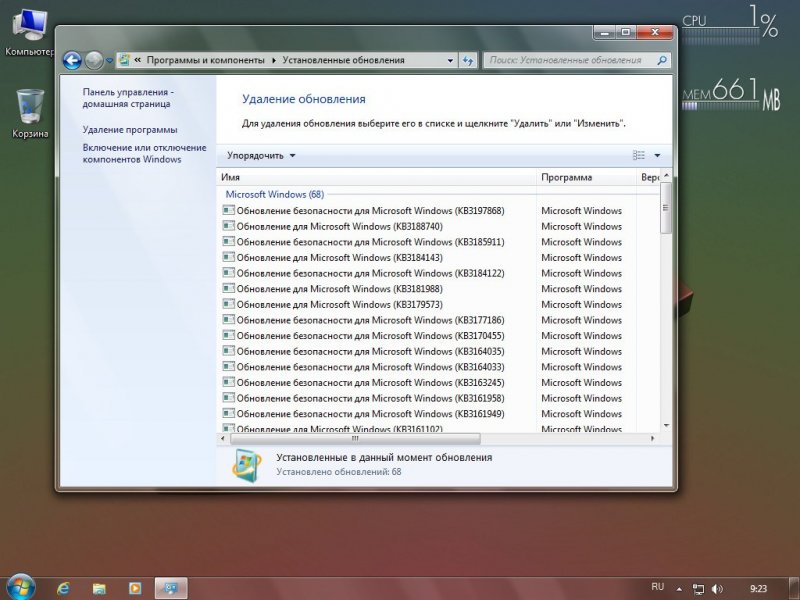Image resolution: width=800 pixels, height=600 pixels.
Task: Select the icon of update KB3181988
Action: click(229, 288)
